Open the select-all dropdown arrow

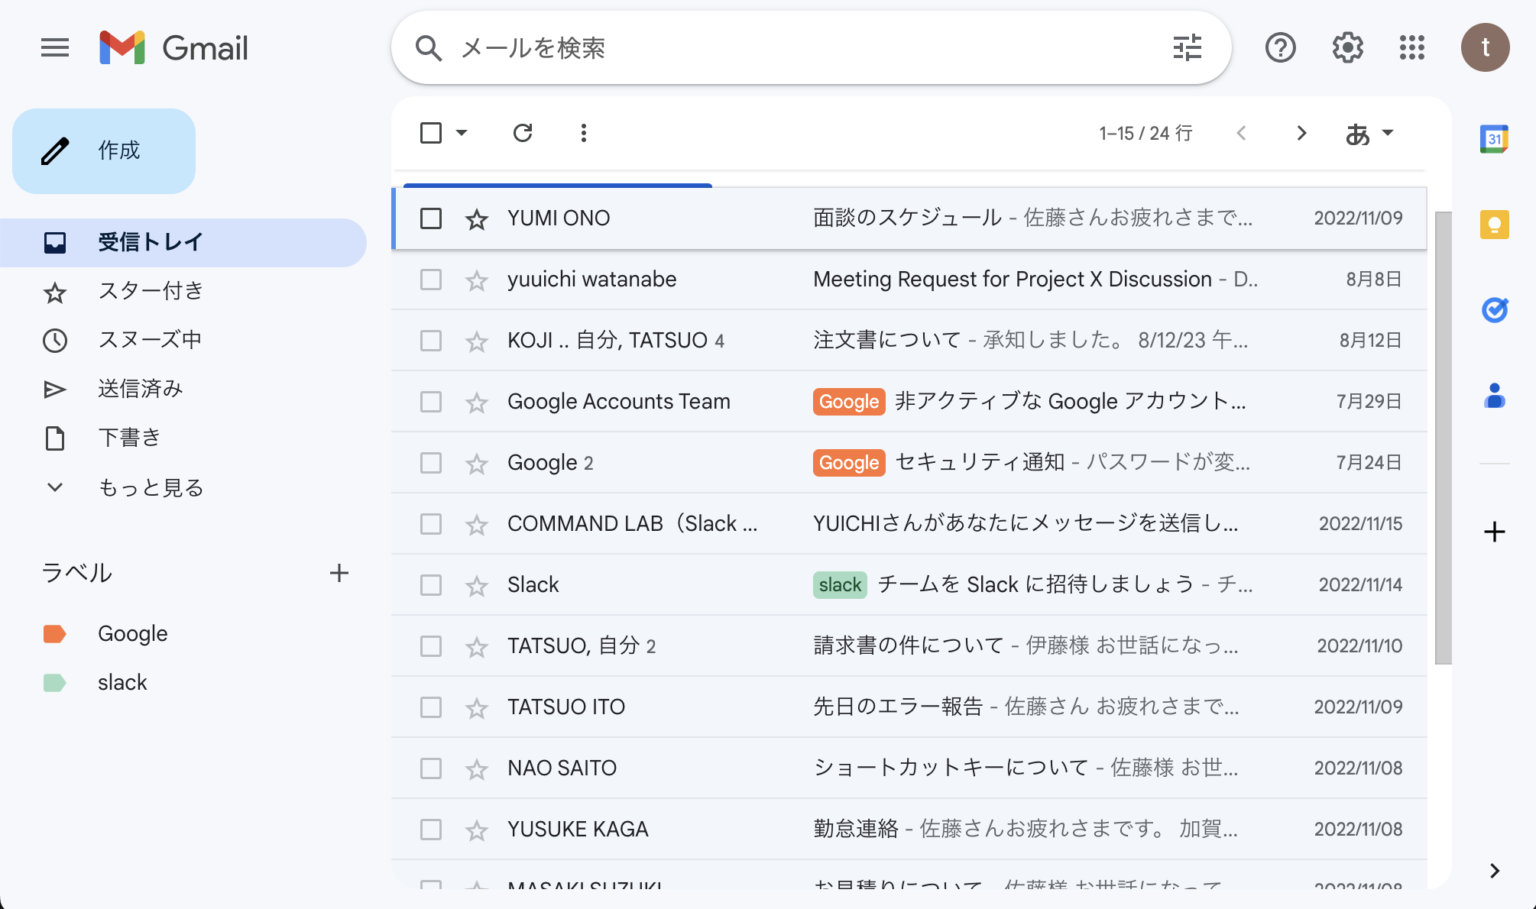point(460,132)
